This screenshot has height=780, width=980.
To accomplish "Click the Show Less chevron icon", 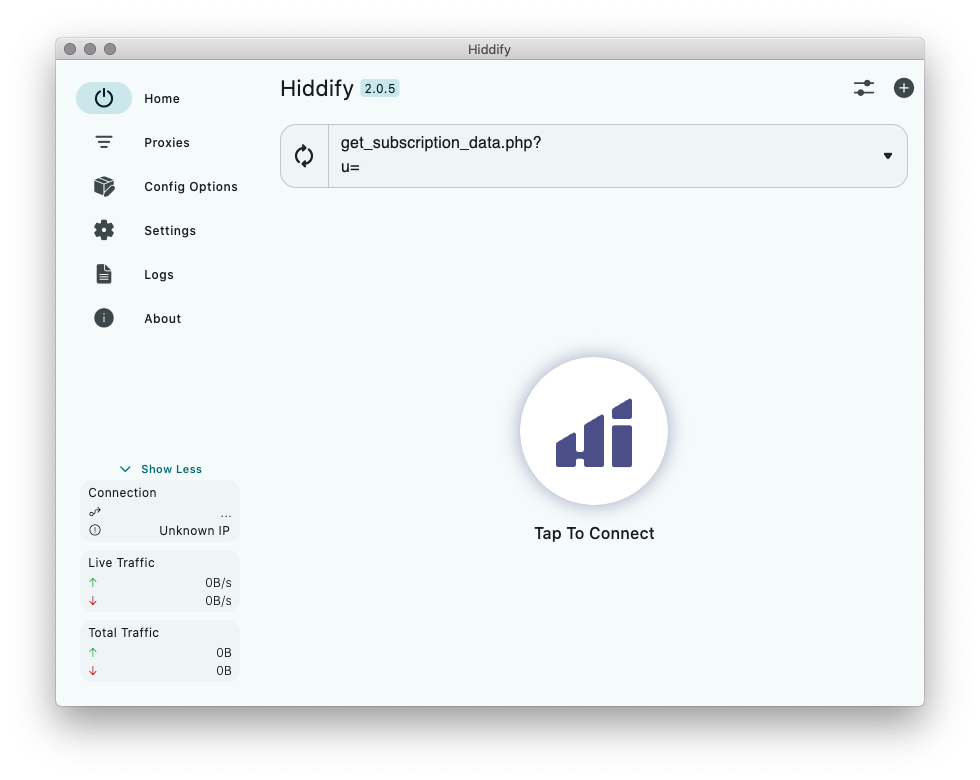I will (x=125, y=469).
